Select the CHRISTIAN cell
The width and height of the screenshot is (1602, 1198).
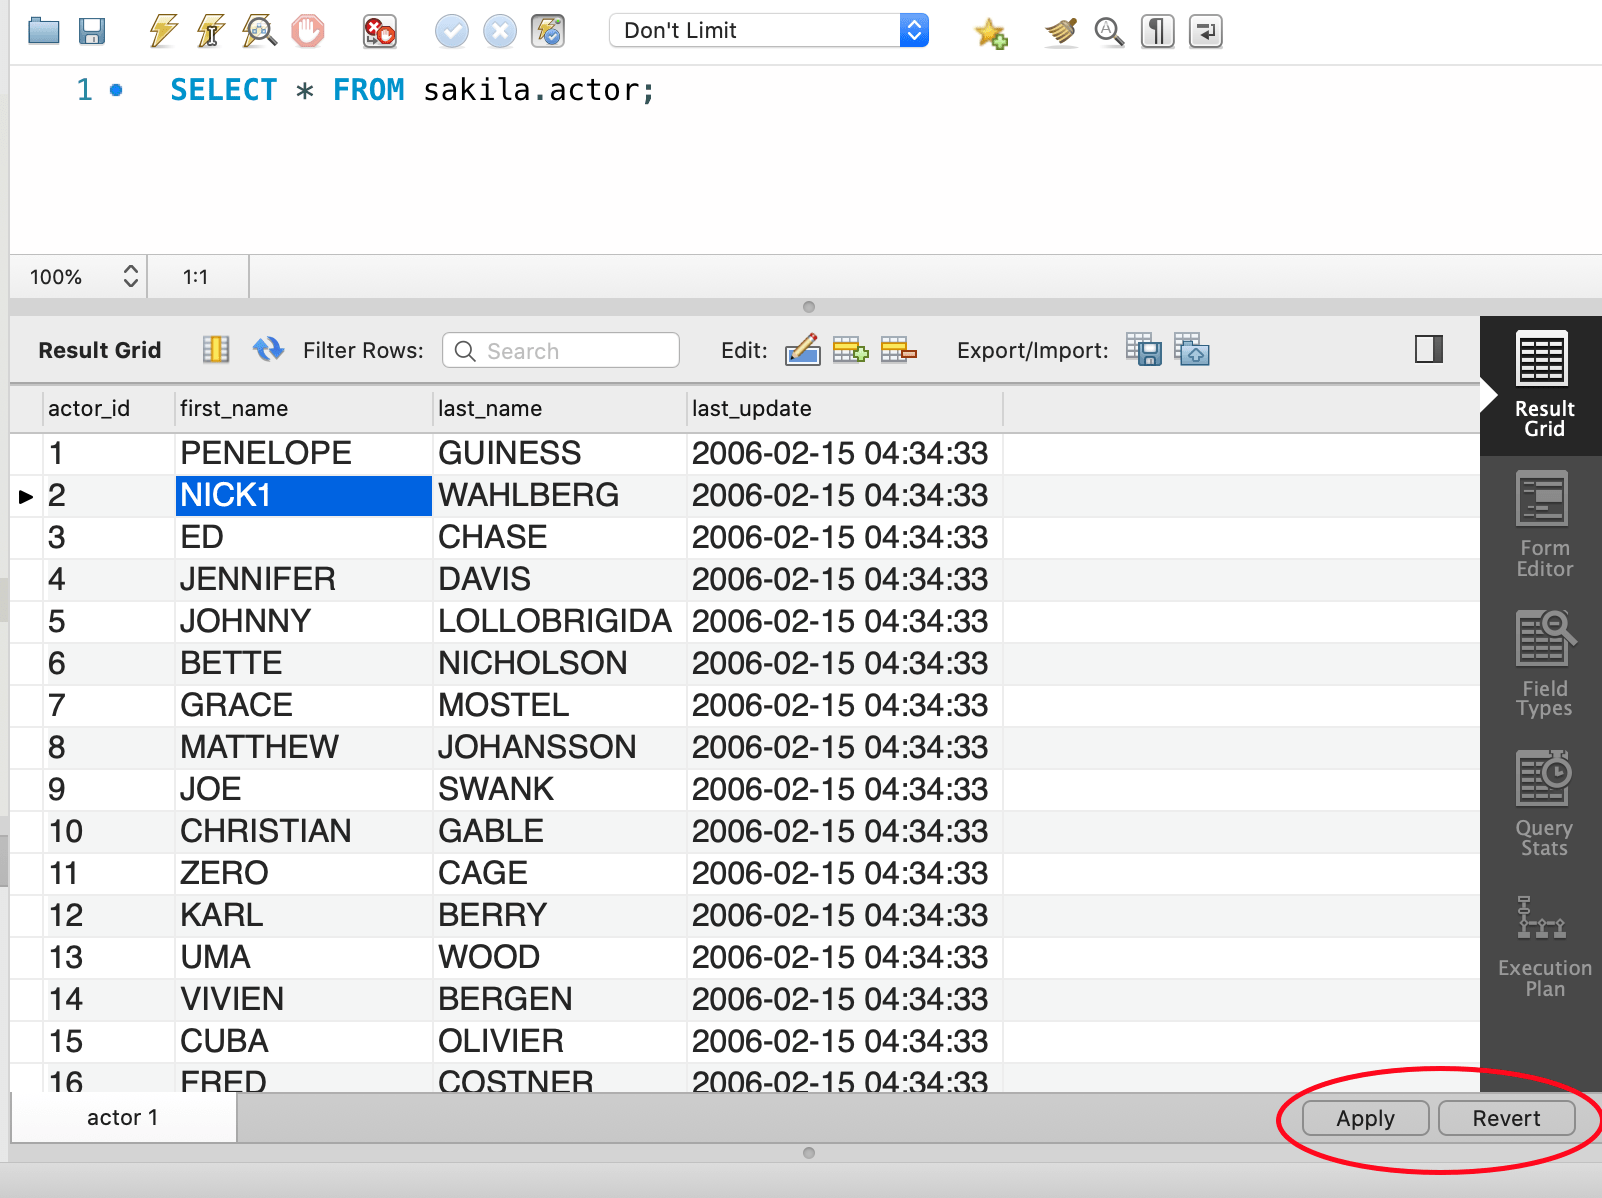pos(304,831)
